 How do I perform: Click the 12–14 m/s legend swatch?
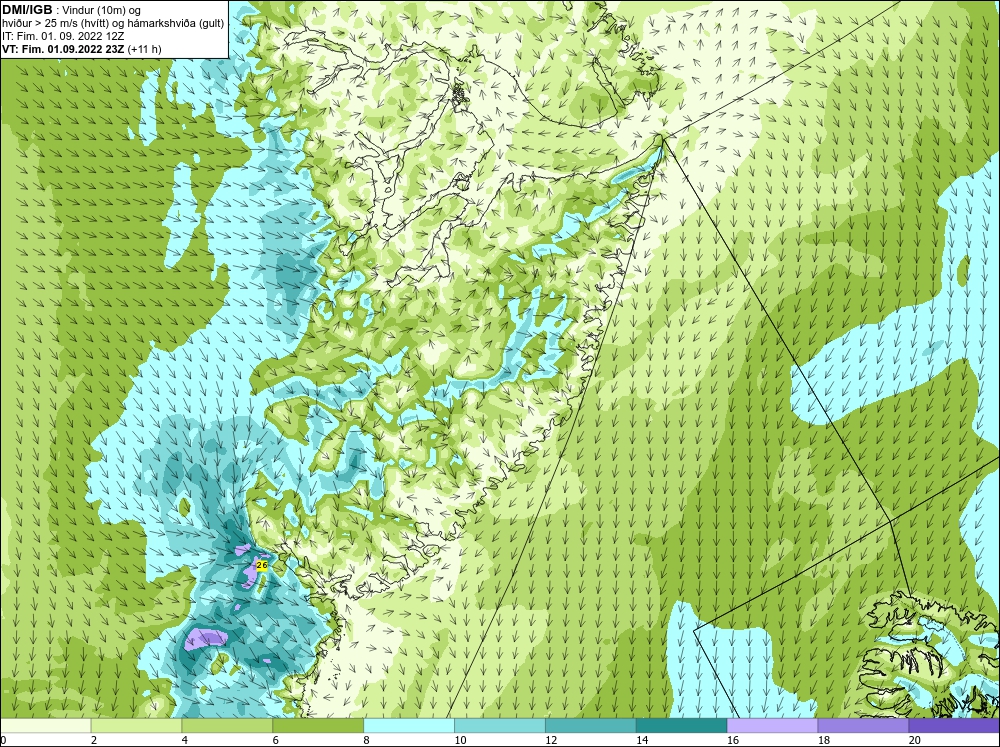coord(591,725)
